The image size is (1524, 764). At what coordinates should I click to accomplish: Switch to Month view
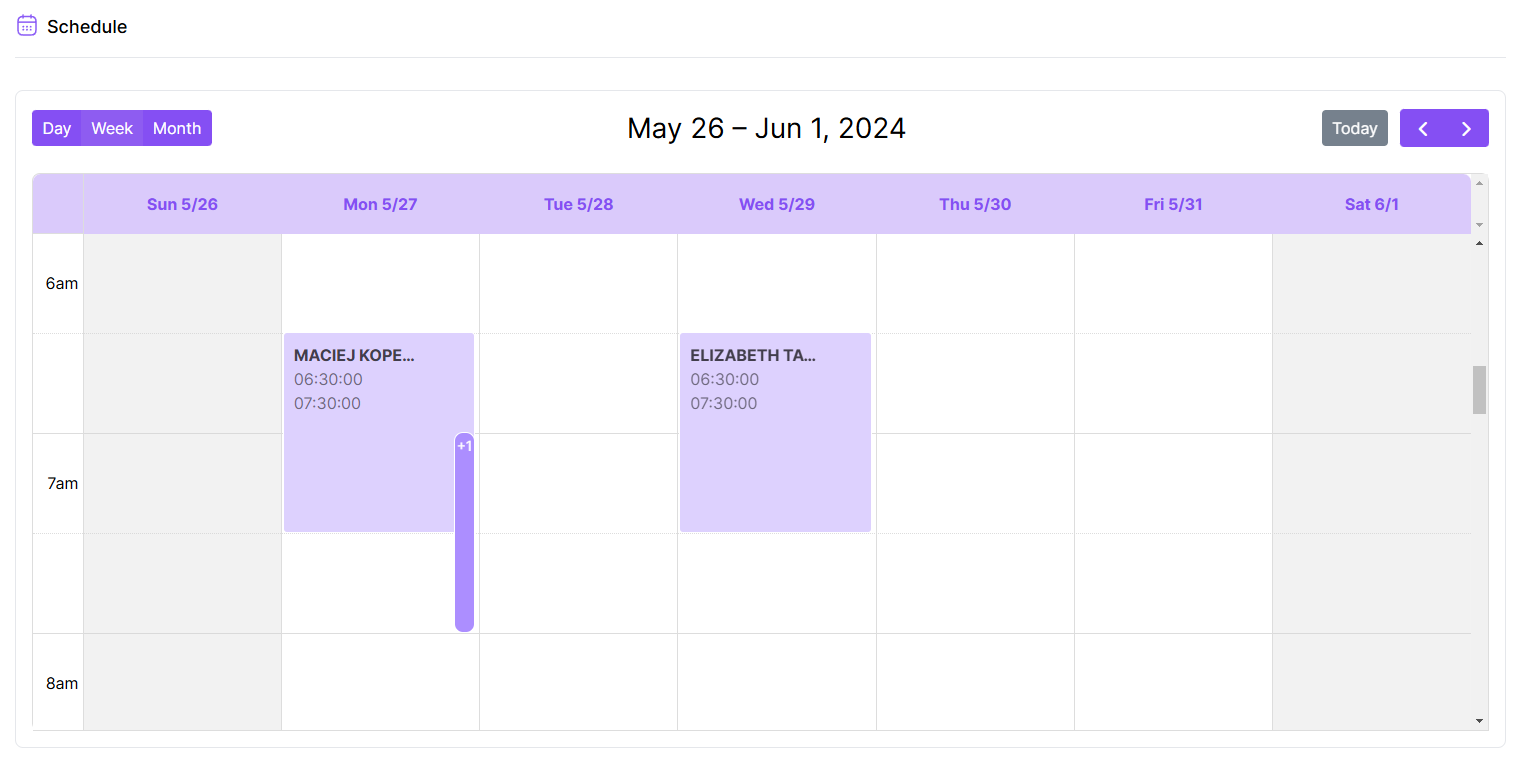tap(177, 128)
